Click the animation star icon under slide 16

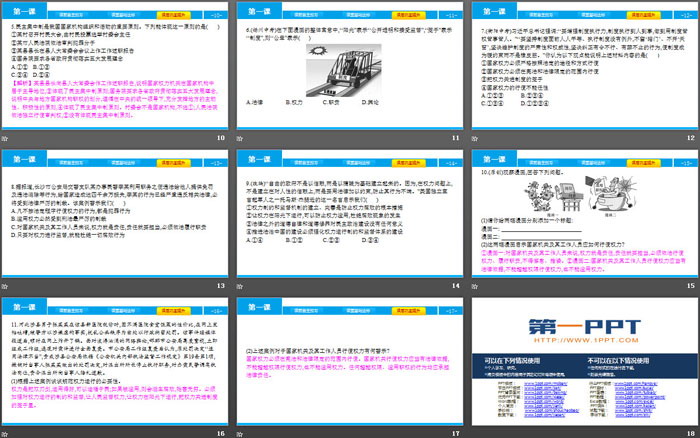tap(4, 434)
